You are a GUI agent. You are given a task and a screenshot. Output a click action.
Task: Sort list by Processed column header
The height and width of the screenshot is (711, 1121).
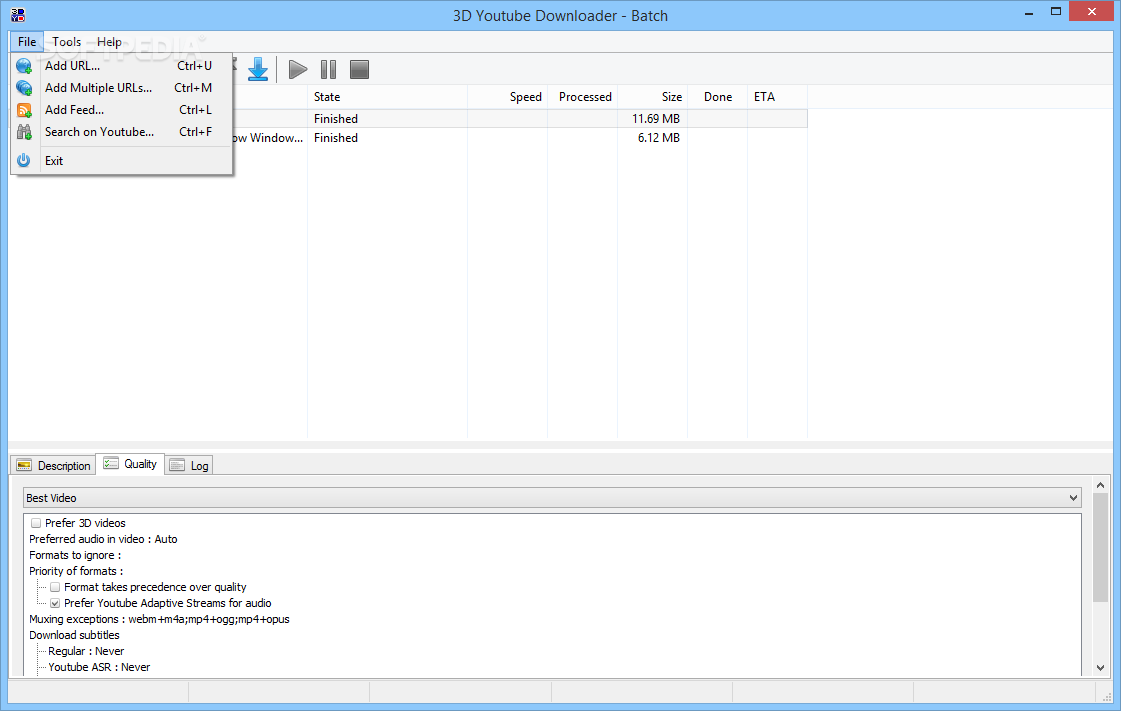(583, 96)
